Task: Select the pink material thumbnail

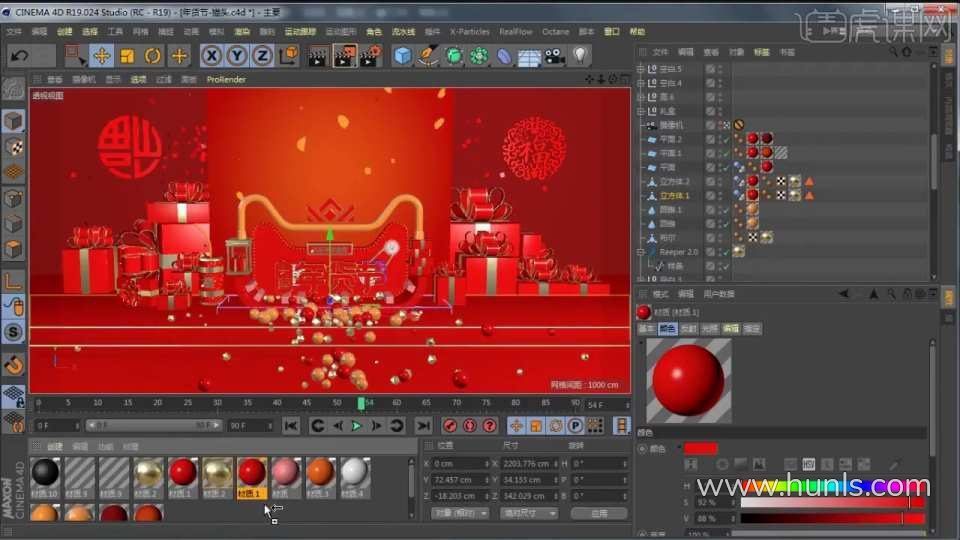Action: pyautogui.click(x=286, y=472)
